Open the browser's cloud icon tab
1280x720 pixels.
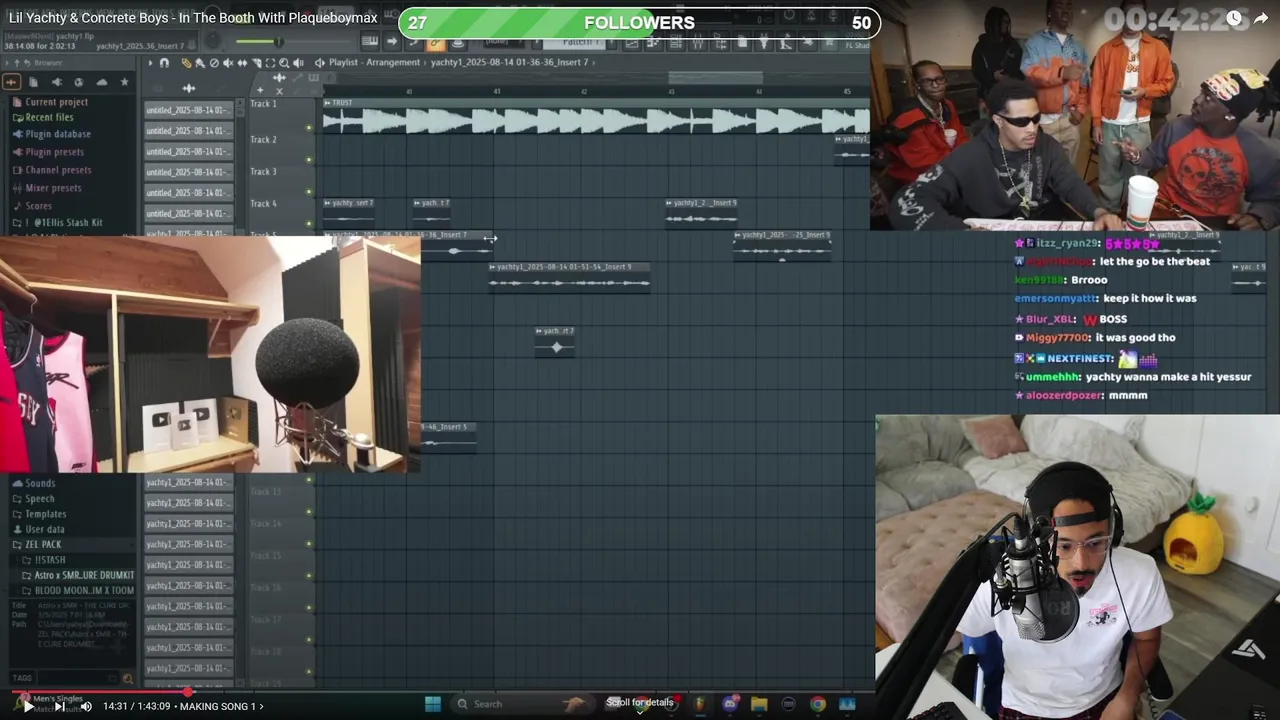click(x=102, y=82)
